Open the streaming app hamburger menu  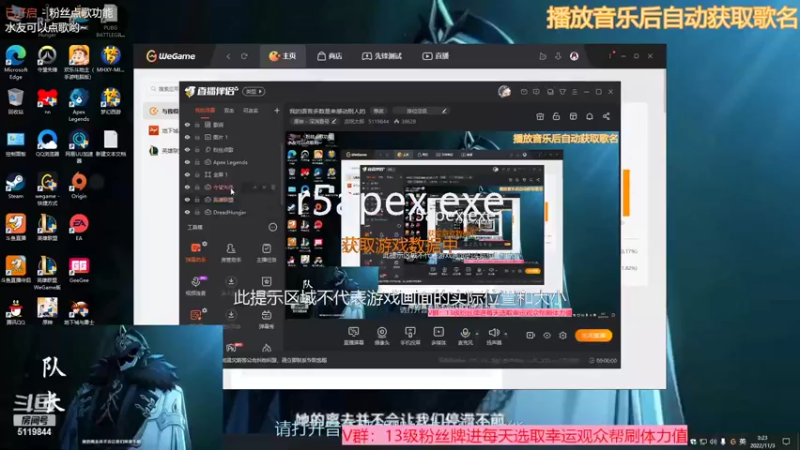click(574, 92)
